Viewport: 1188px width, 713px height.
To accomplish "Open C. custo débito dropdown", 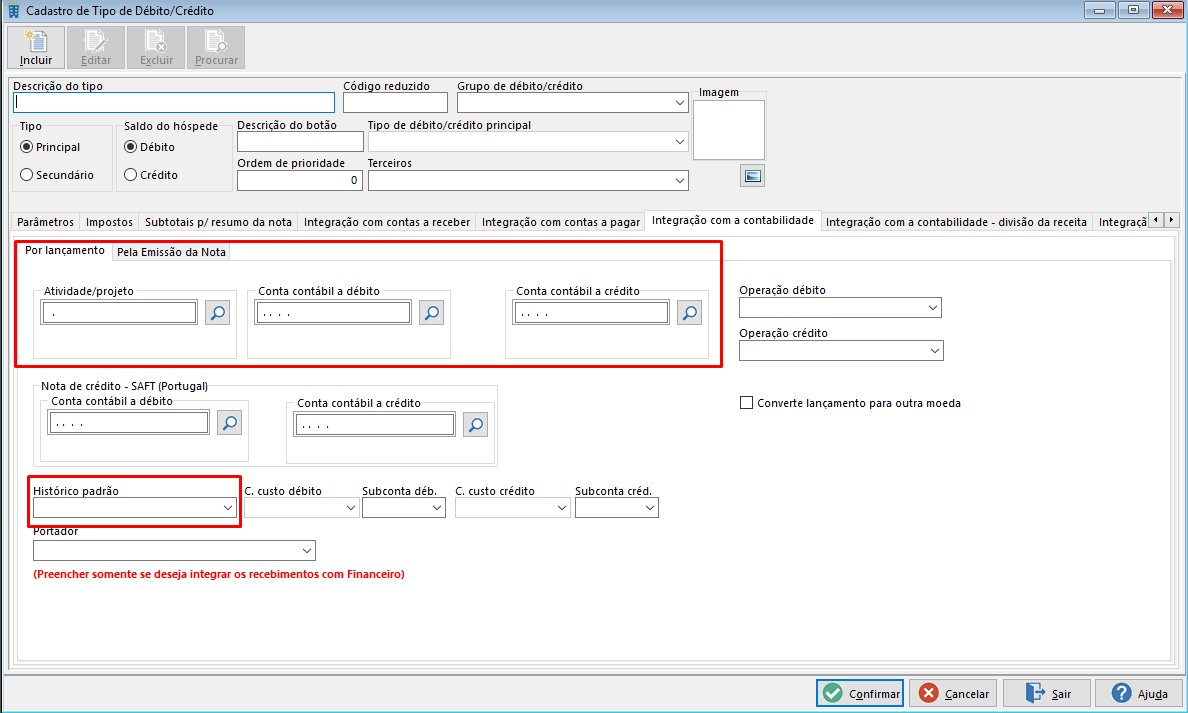I will (351, 508).
